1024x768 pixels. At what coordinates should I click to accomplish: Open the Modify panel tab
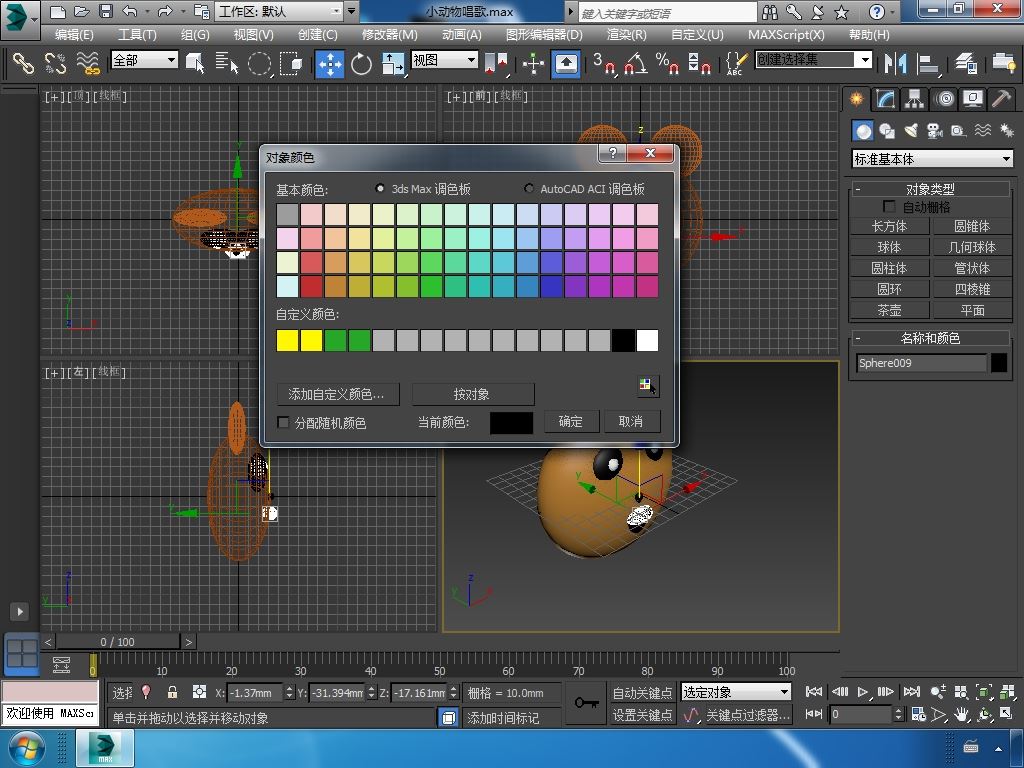pos(885,99)
